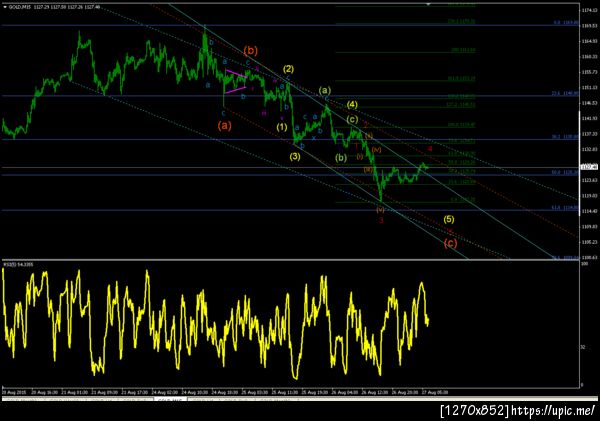Open the GOLD,M15 chart header dropdown arrow
Image resolution: width=600 pixels, height=421 pixels.
tap(5, 7)
